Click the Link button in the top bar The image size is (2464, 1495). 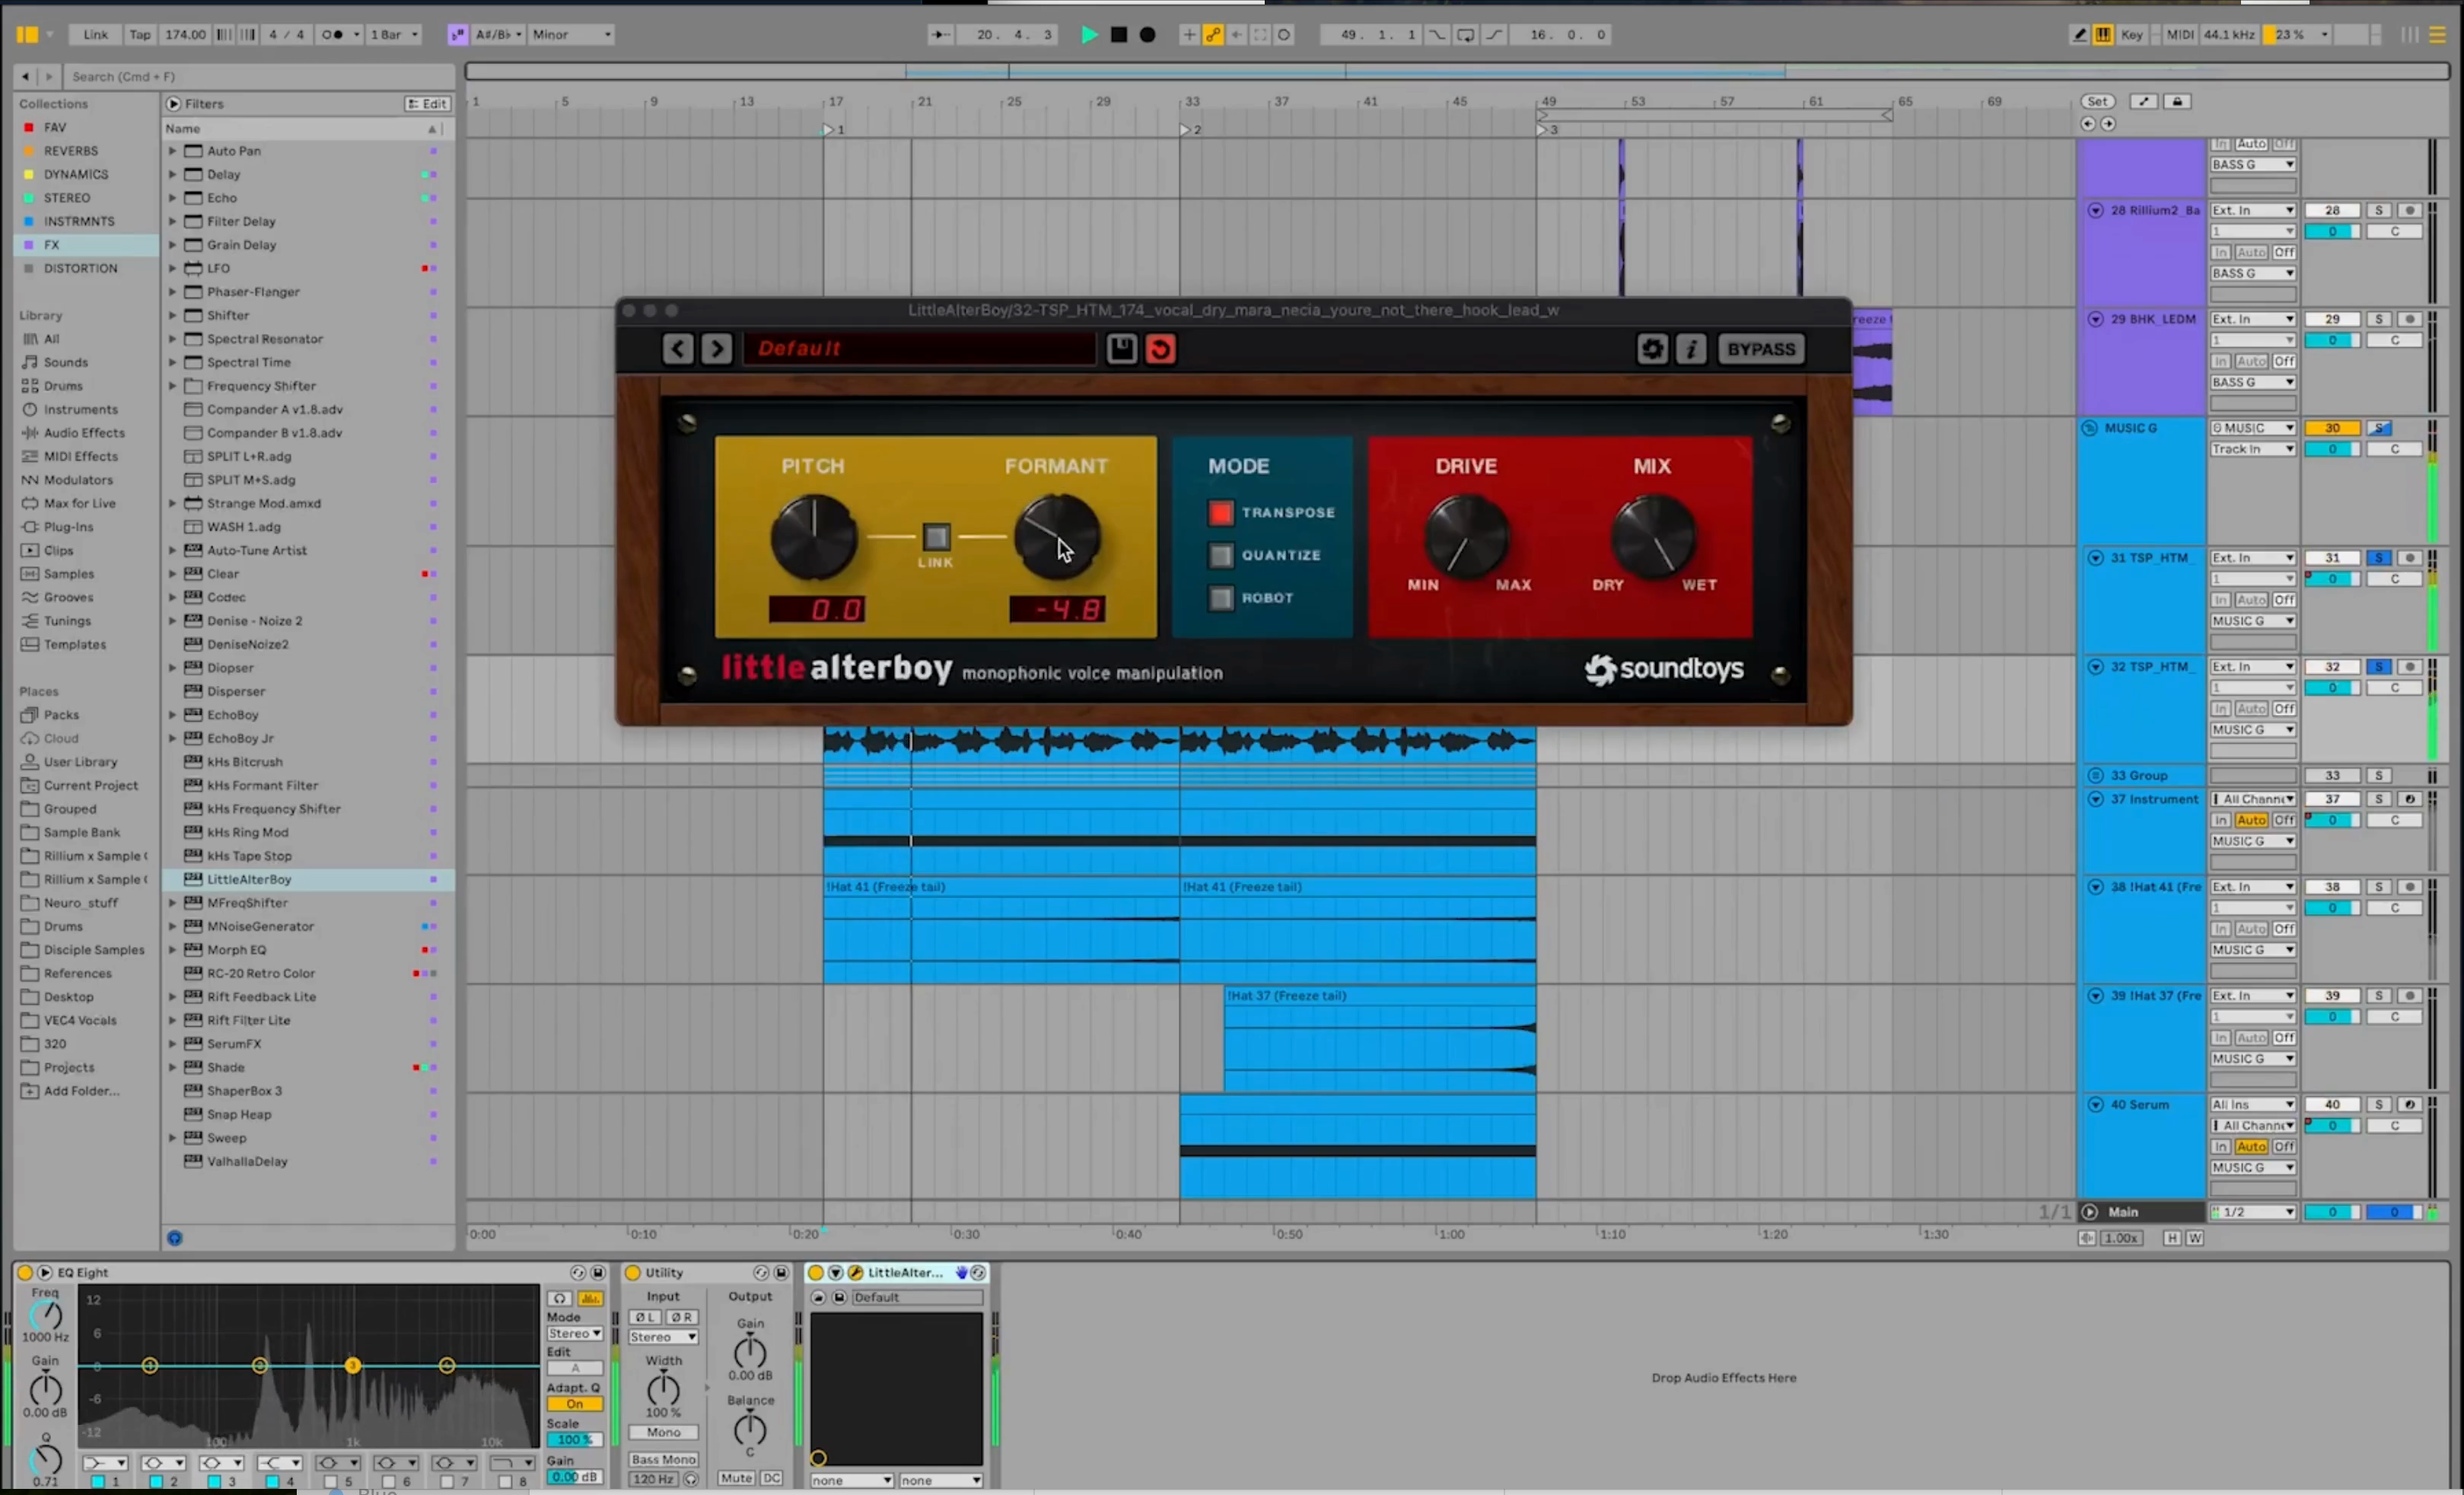point(96,34)
